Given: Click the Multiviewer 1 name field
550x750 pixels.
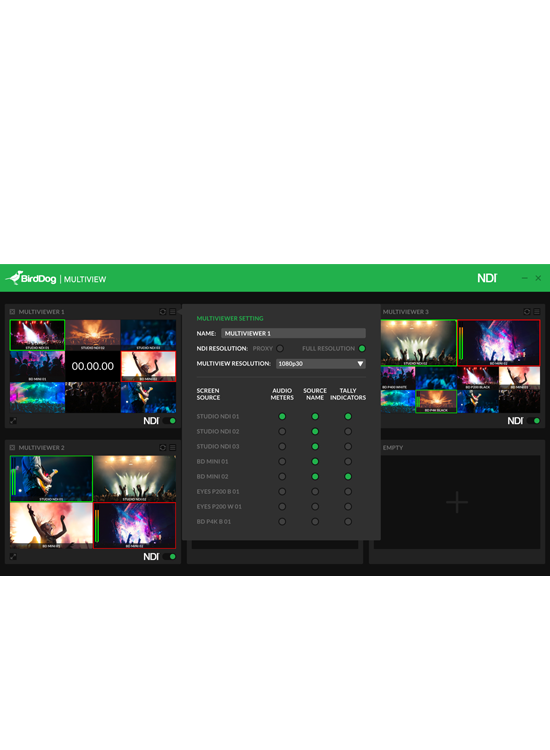Looking at the screenshot, I should coord(294,333).
